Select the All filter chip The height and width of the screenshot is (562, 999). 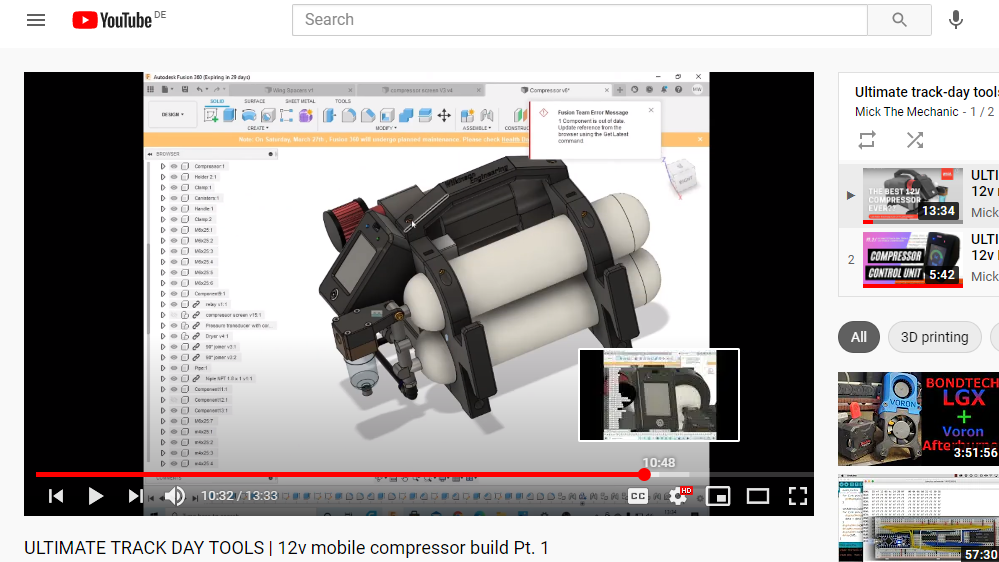pyautogui.click(x=858, y=337)
